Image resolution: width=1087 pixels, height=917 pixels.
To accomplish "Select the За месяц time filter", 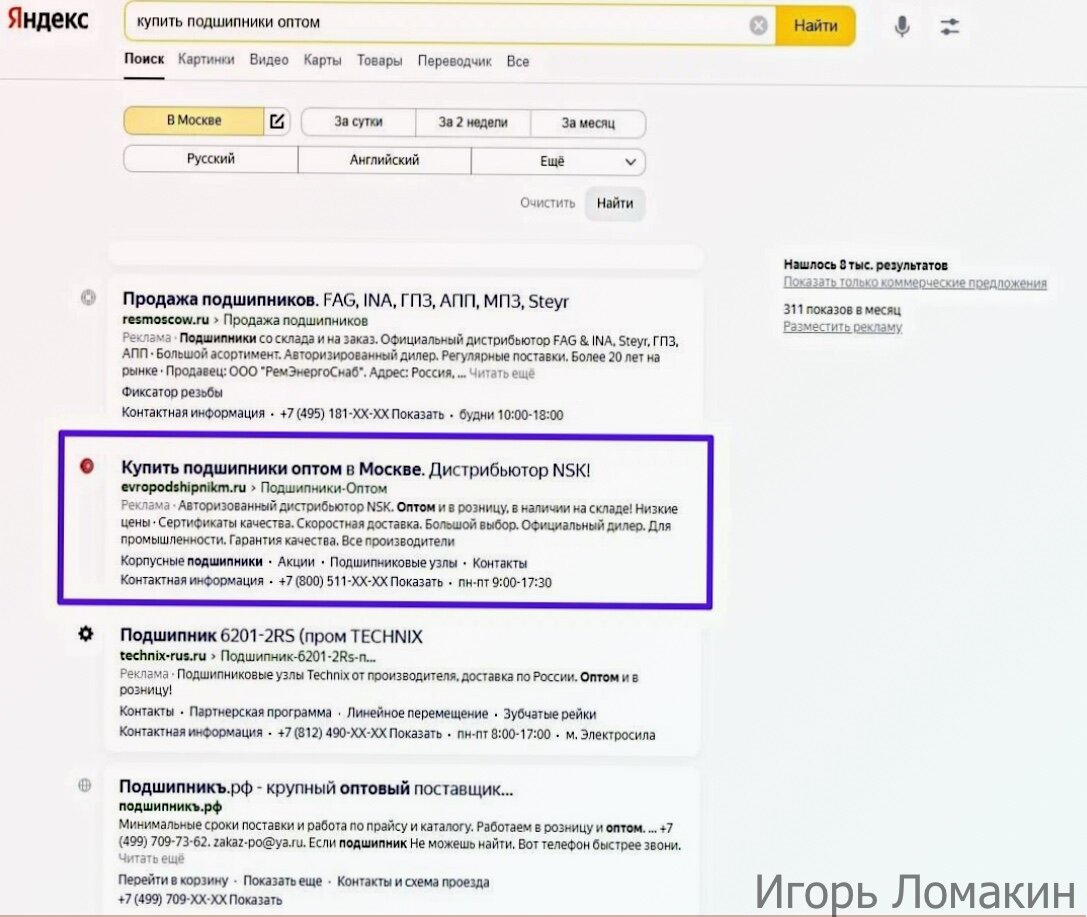I will coord(588,123).
